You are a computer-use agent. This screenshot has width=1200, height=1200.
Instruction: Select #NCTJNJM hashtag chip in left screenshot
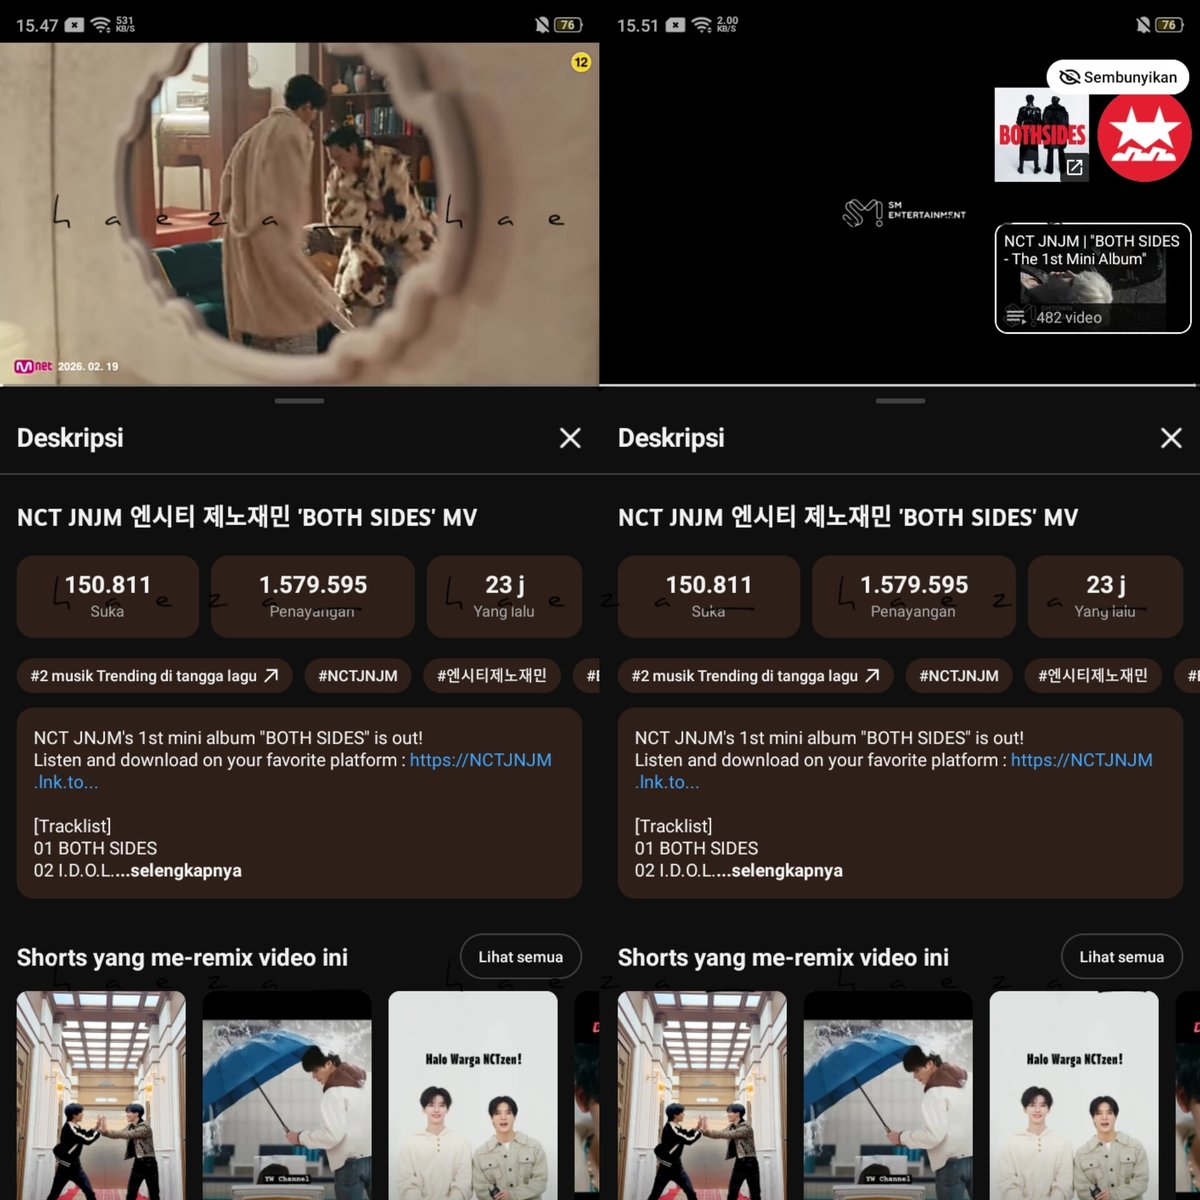coord(358,676)
